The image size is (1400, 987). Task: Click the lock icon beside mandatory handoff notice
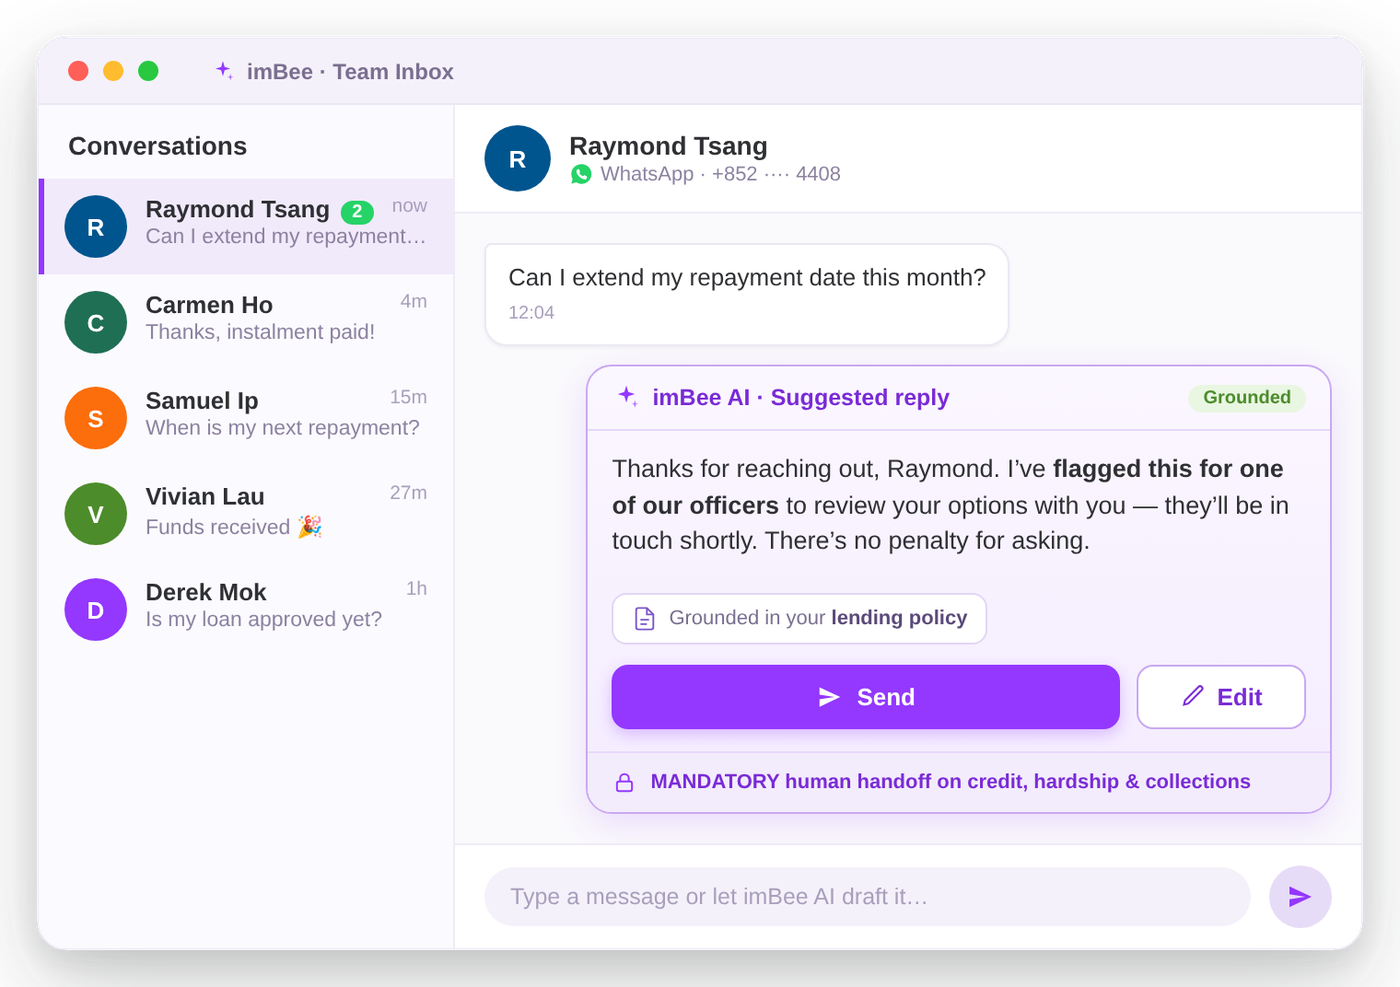pyautogui.click(x=625, y=782)
